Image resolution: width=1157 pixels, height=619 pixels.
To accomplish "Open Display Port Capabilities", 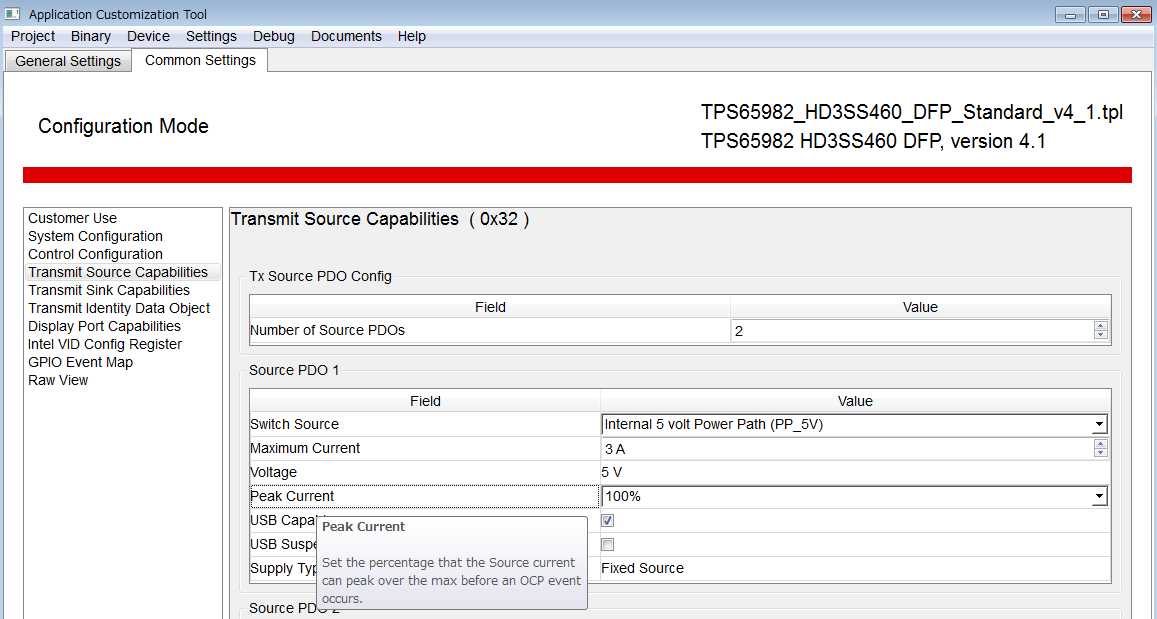I will (x=104, y=326).
